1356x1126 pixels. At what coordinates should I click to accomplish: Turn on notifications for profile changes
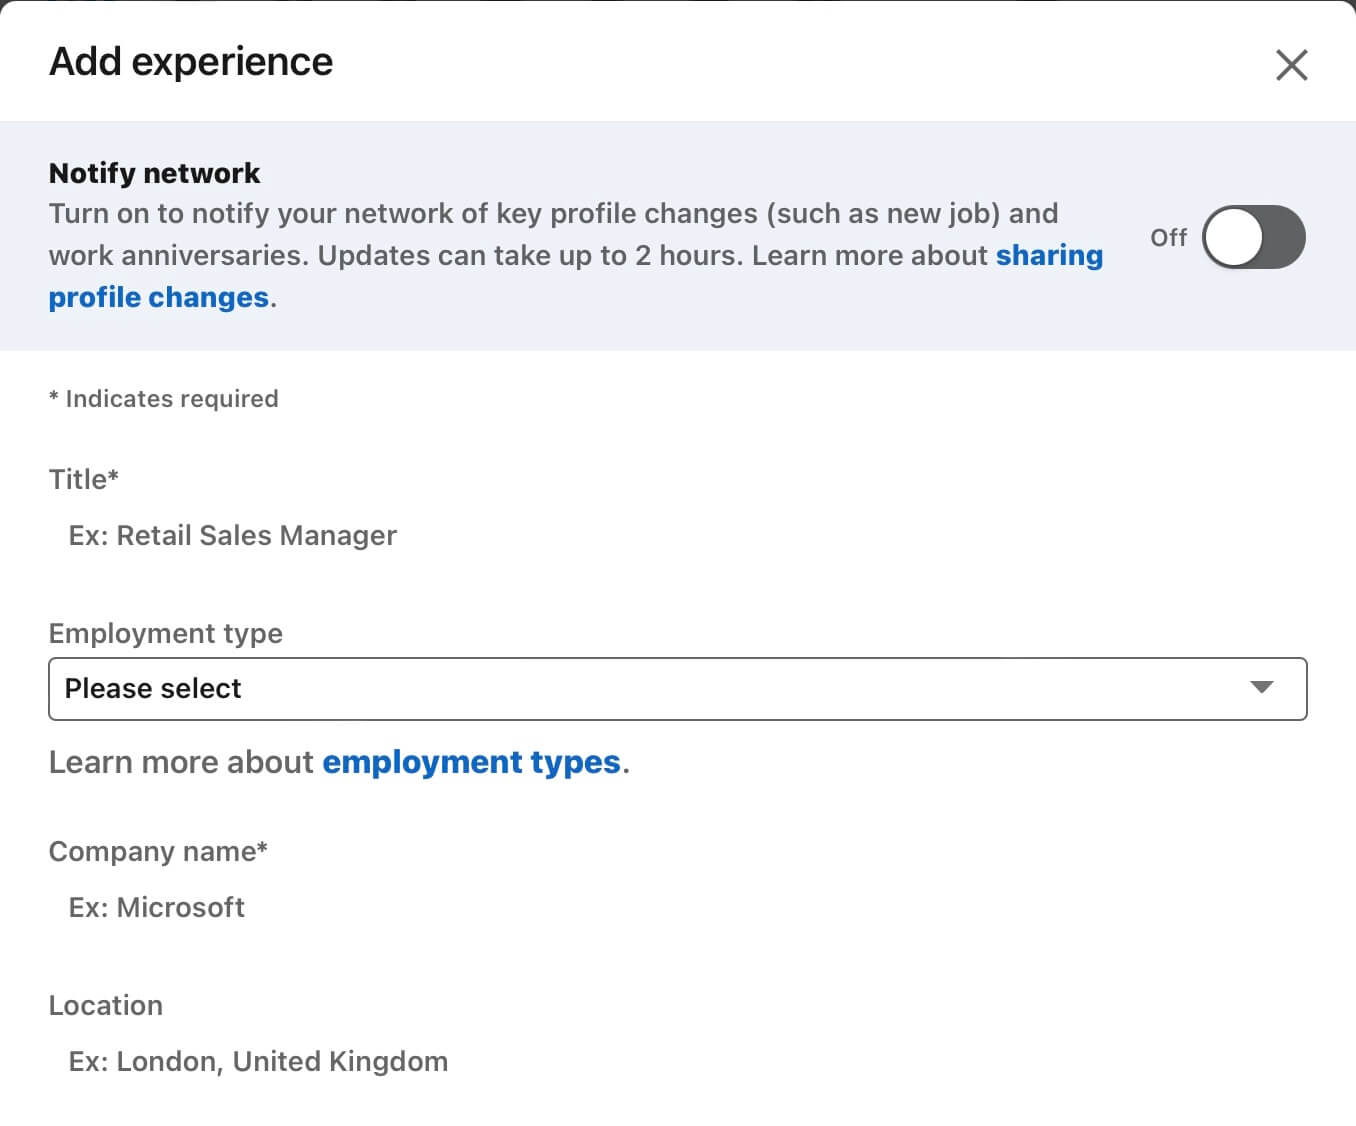tap(1253, 237)
